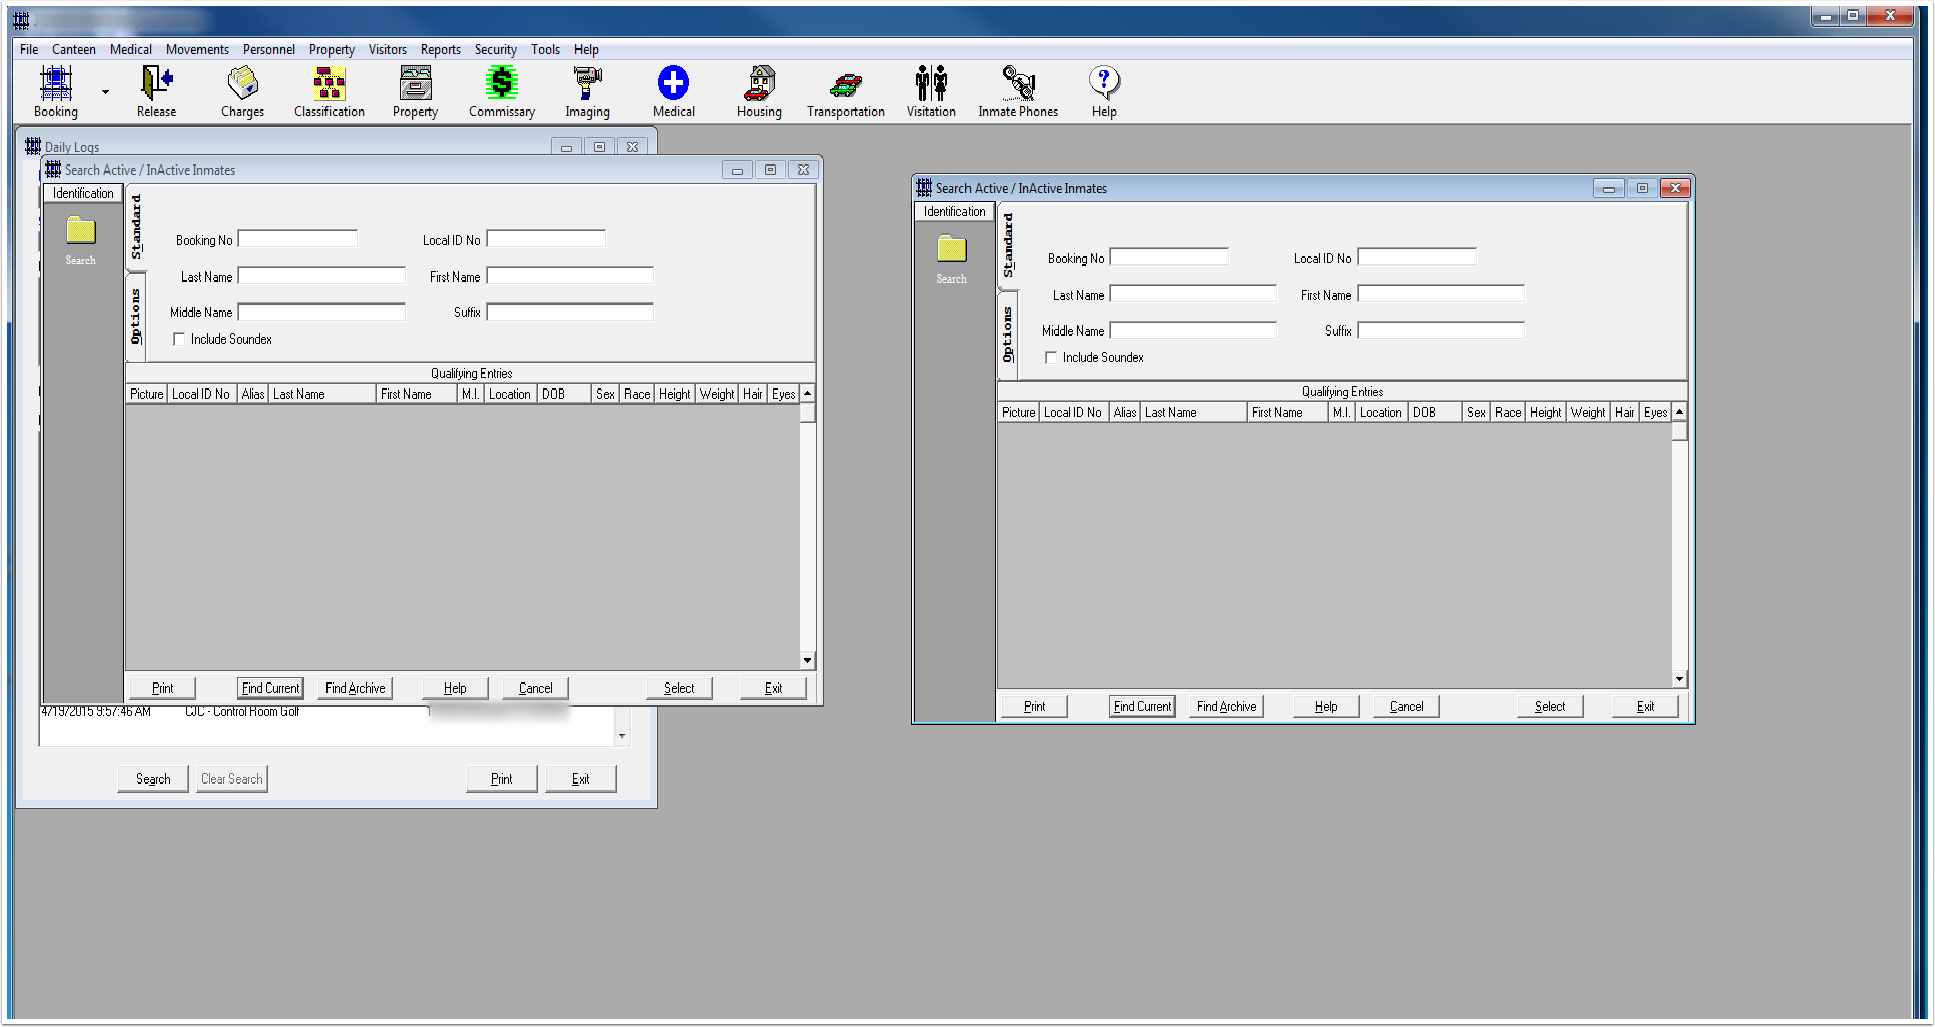The image size is (1935, 1027).
Task: Click the Last Name field in right window
Action: [x=1193, y=294]
